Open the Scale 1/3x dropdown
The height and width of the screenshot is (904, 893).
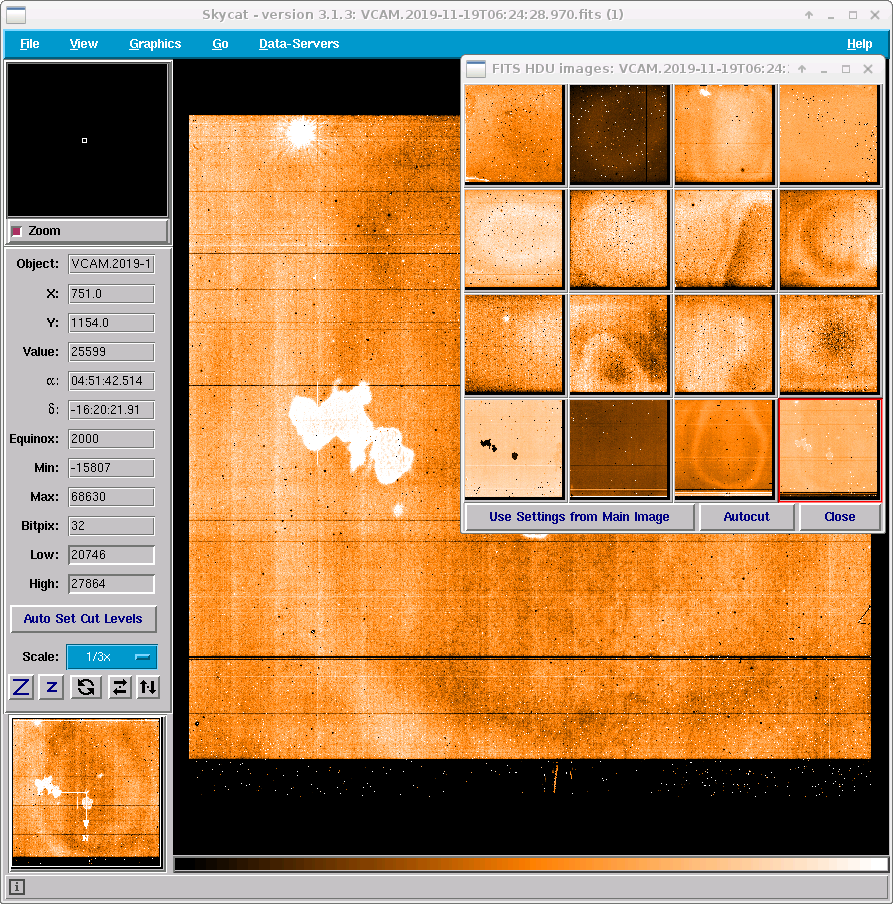(111, 657)
